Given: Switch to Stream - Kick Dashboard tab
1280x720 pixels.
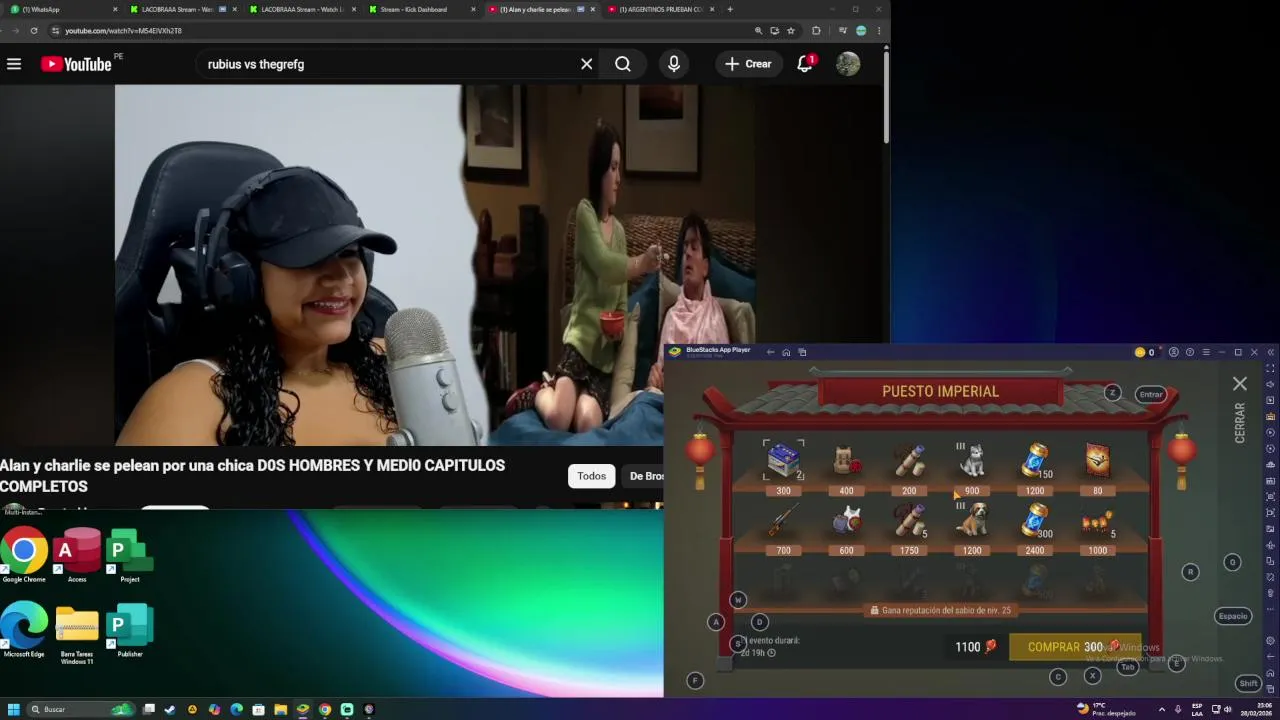Looking at the screenshot, I should 420,9.
